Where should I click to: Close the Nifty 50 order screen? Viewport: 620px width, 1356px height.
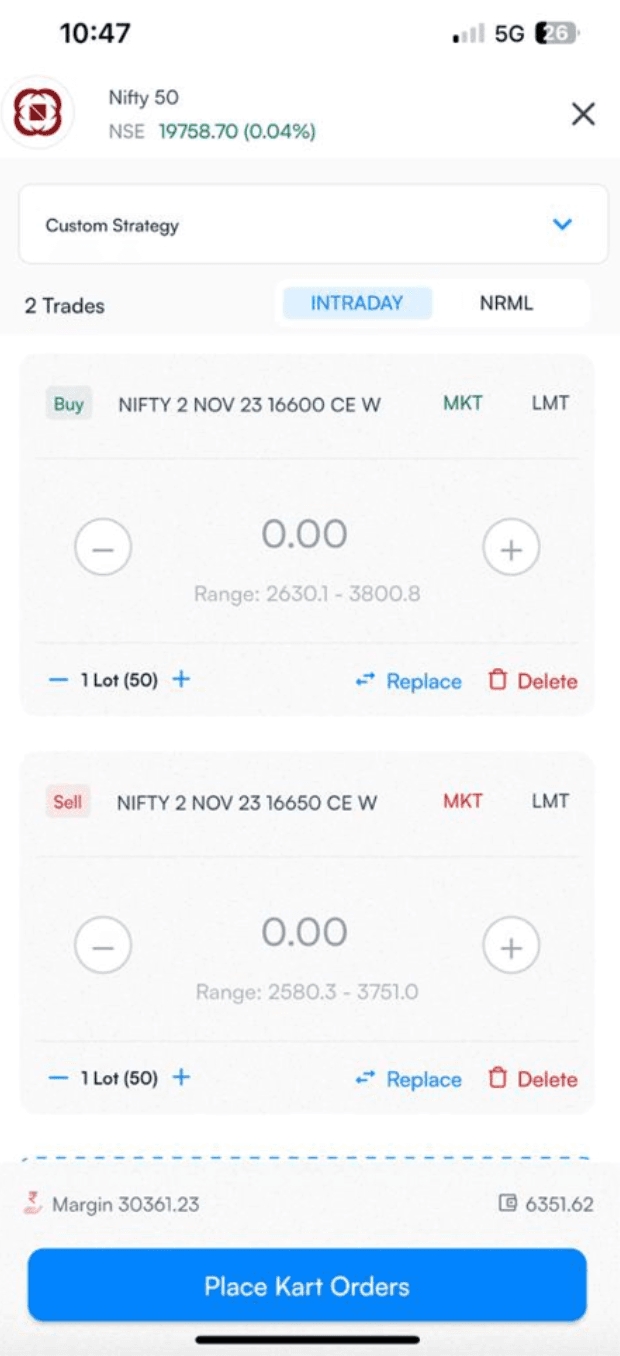click(x=583, y=114)
